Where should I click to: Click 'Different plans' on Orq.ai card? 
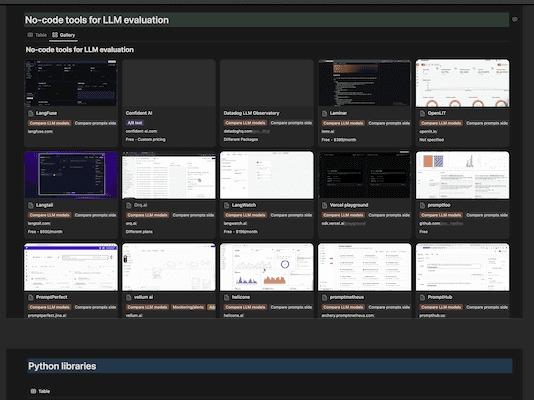click(x=139, y=232)
